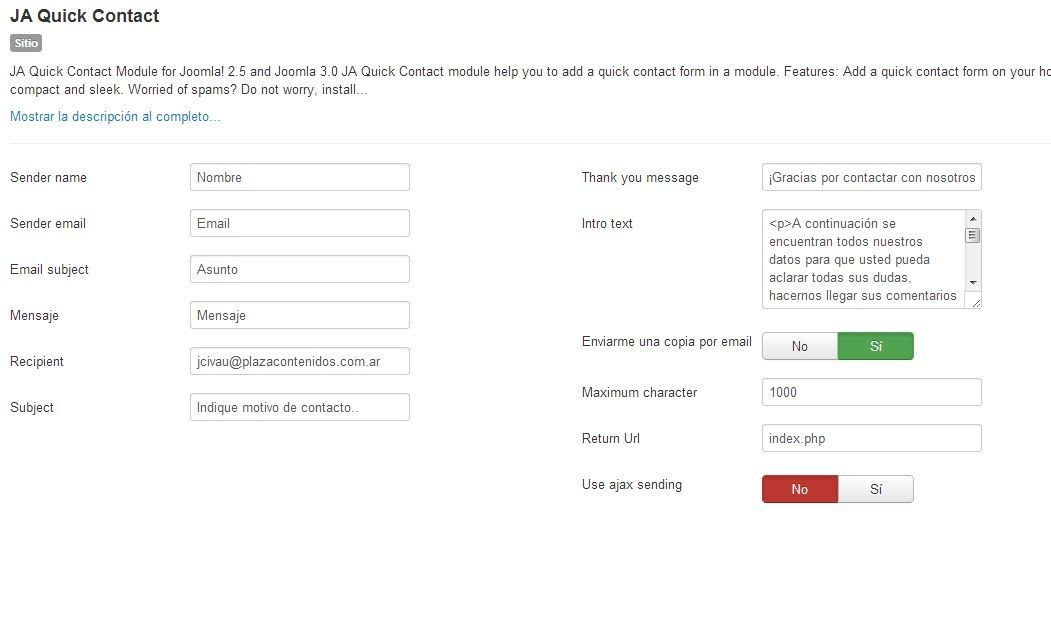Set Use ajax sending to Sí
The width and height of the screenshot is (1051, 618).
(x=875, y=489)
